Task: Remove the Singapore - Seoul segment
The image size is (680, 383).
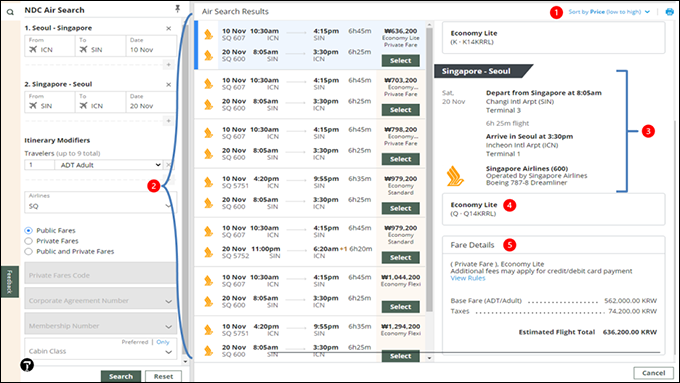Action: 169,85
